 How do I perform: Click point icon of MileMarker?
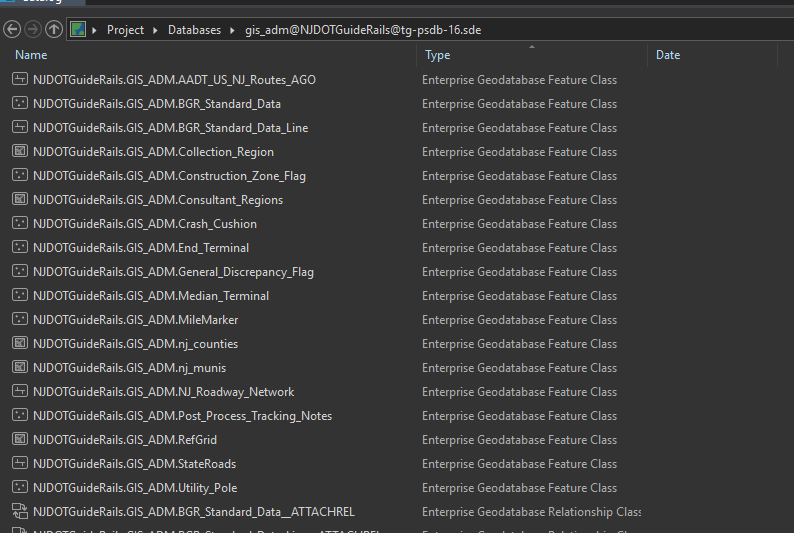20,319
